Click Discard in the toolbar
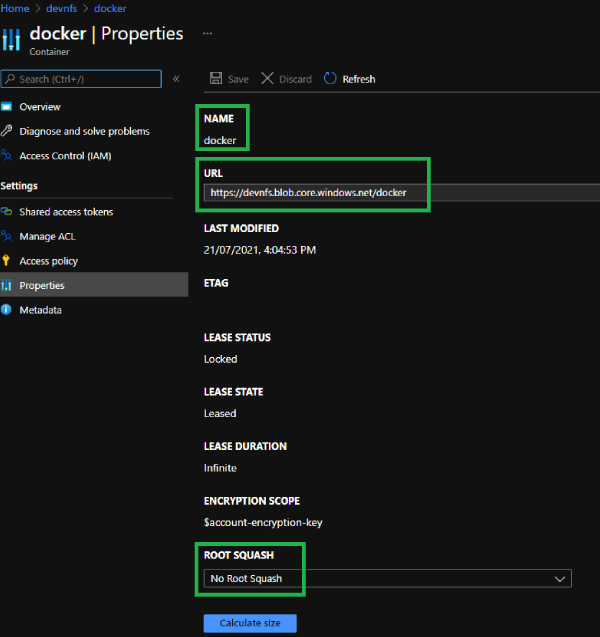Viewport: 600px width, 637px height. point(287,79)
